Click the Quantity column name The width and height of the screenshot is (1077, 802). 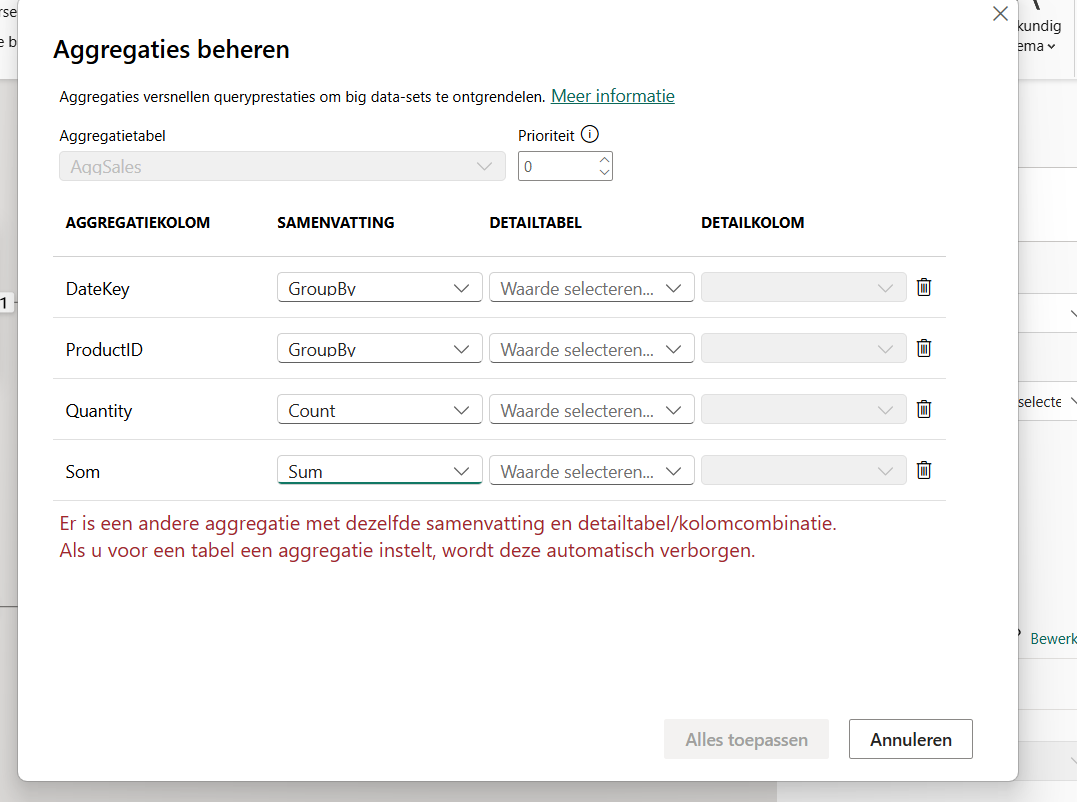(99, 411)
